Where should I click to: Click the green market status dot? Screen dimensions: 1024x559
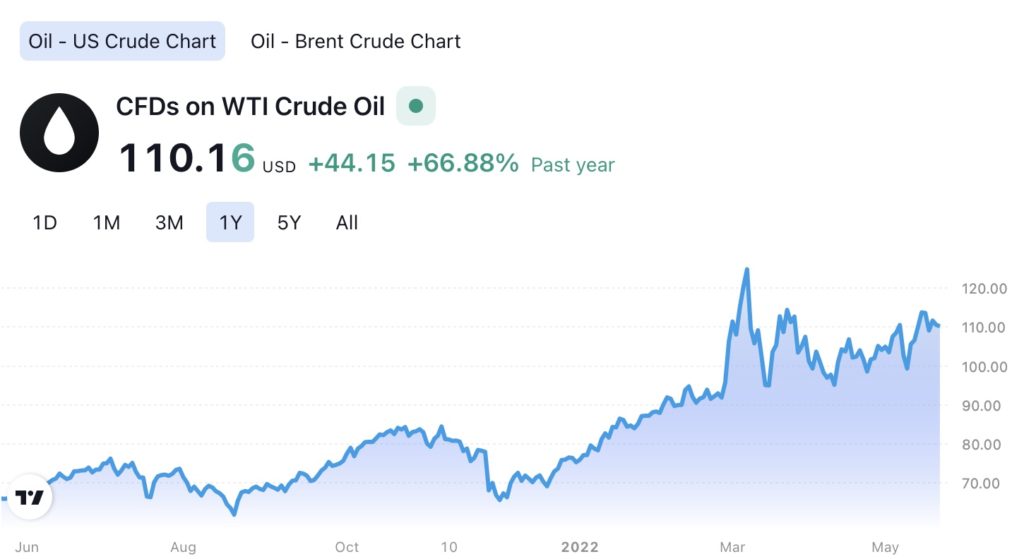(x=416, y=105)
